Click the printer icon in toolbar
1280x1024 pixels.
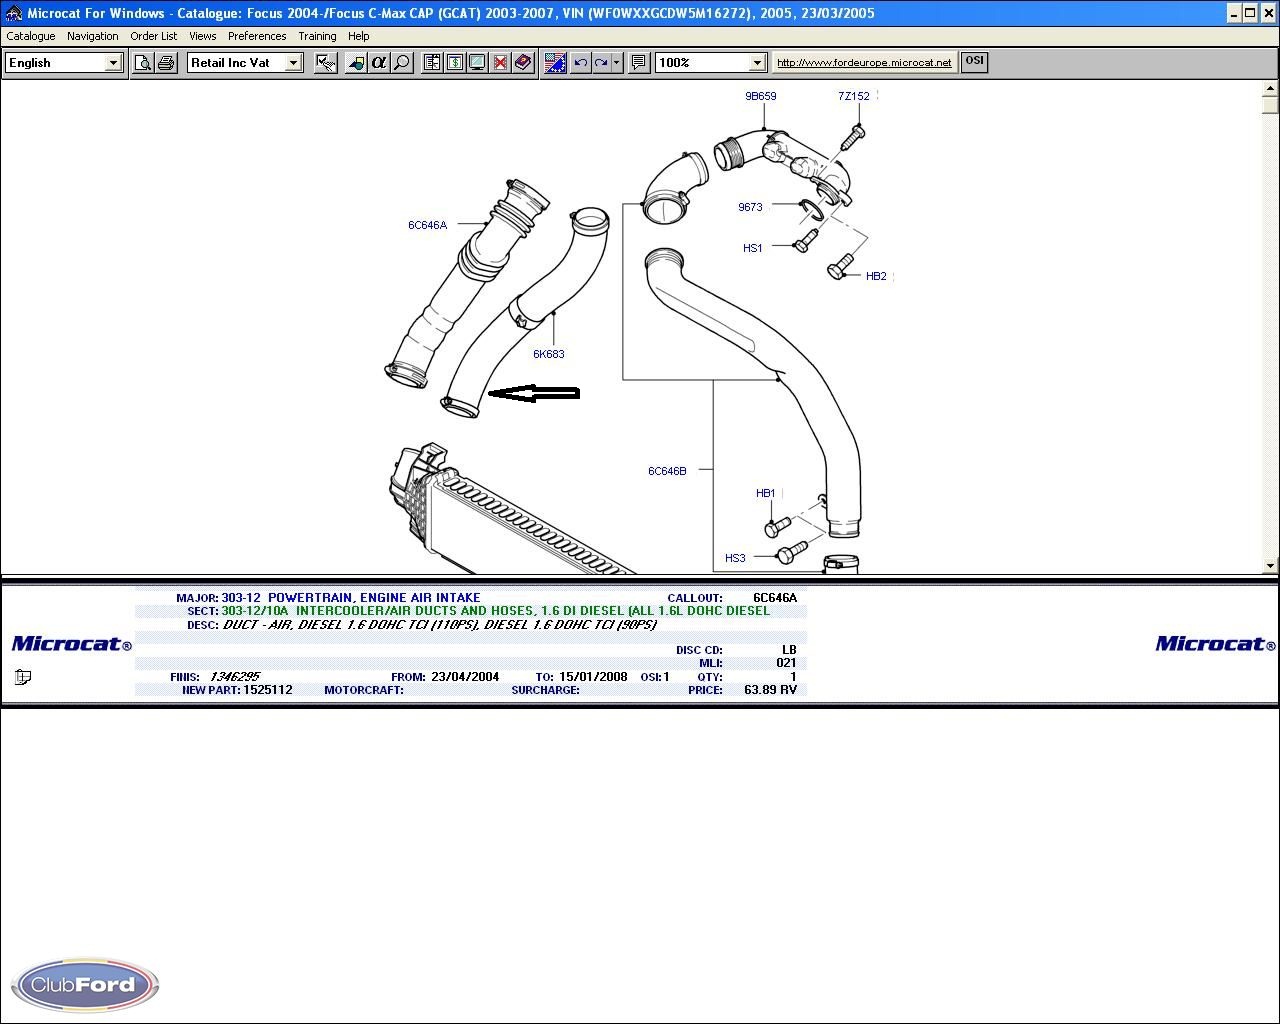click(166, 63)
